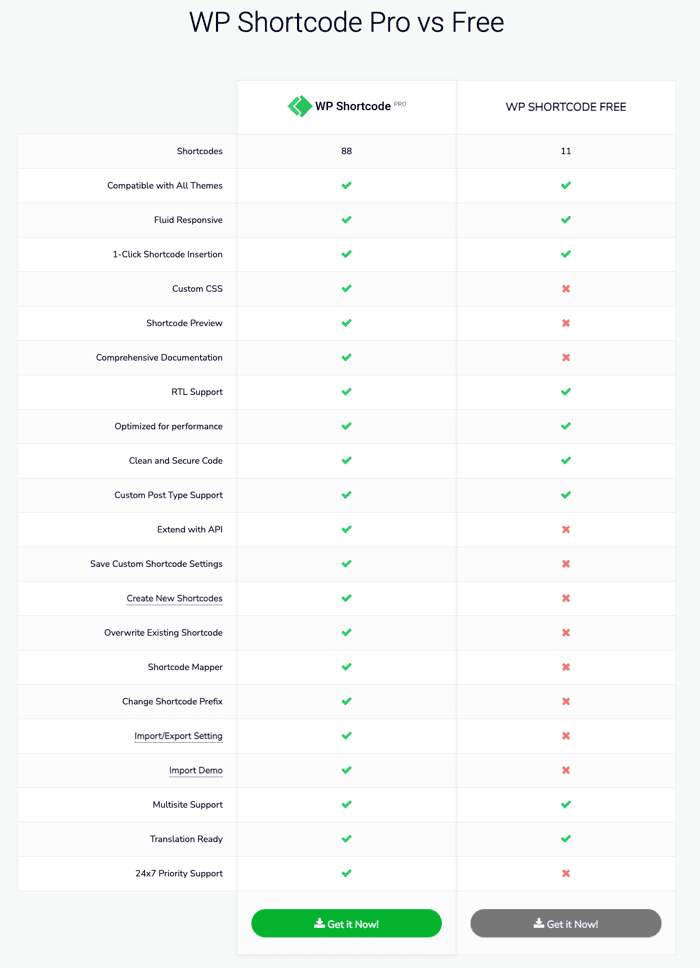Screen dimensions: 700x968
Task: Click the red X for Import Demo under Free
Action: [565, 770]
